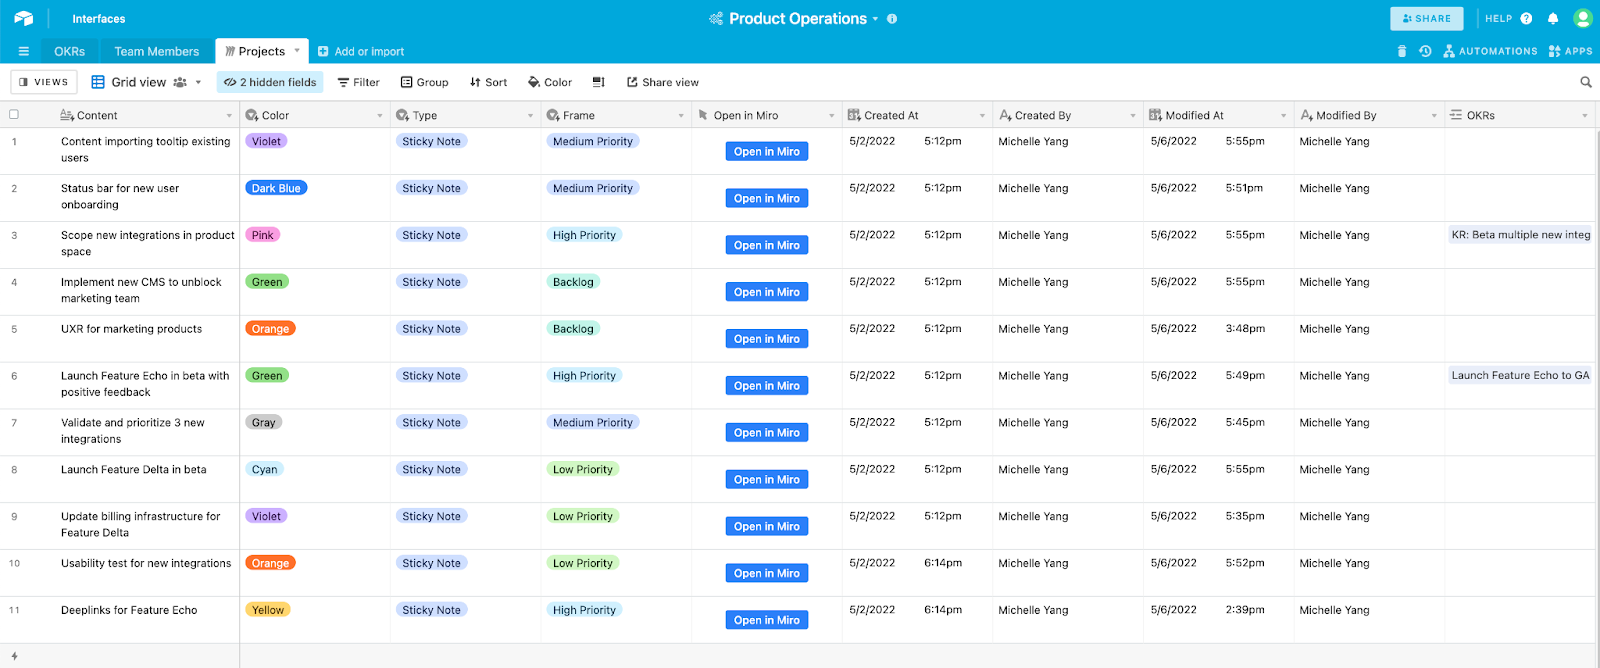The image size is (1600, 668).
Task: Open the Content column dropdown arrow
Action: click(x=229, y=116)
